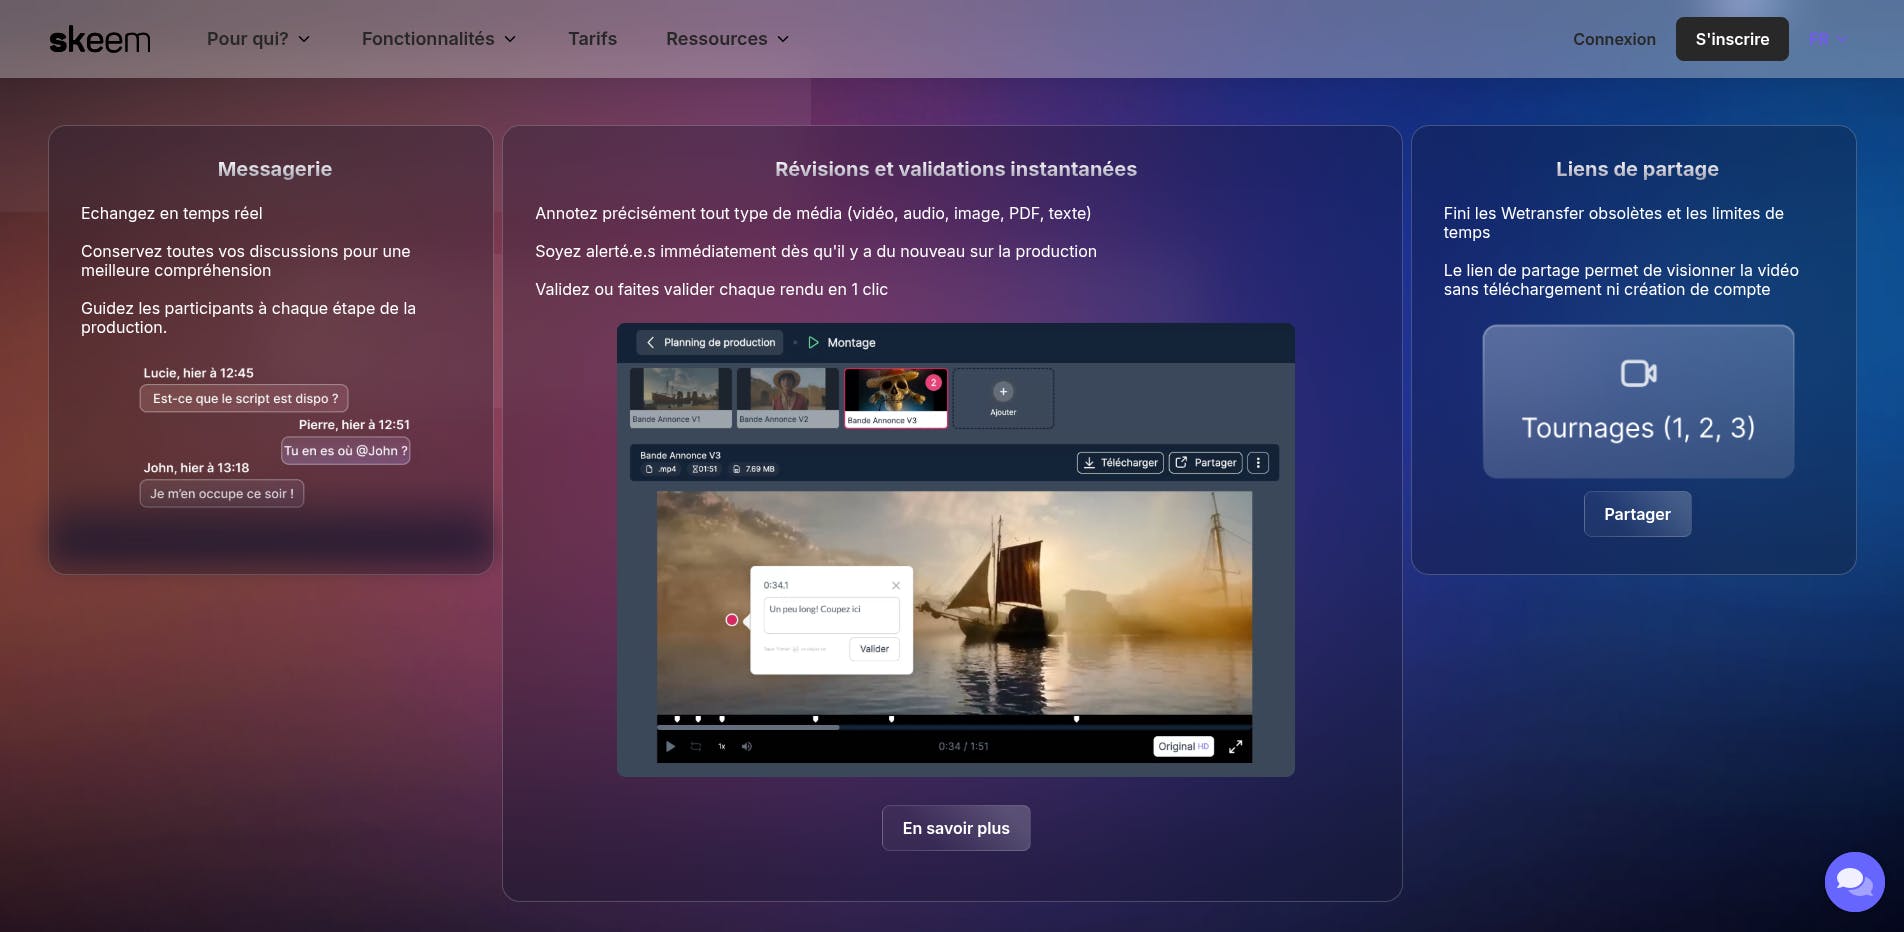Click the pink comment marker on the video
1904x932 pixels.
[732, 620]
